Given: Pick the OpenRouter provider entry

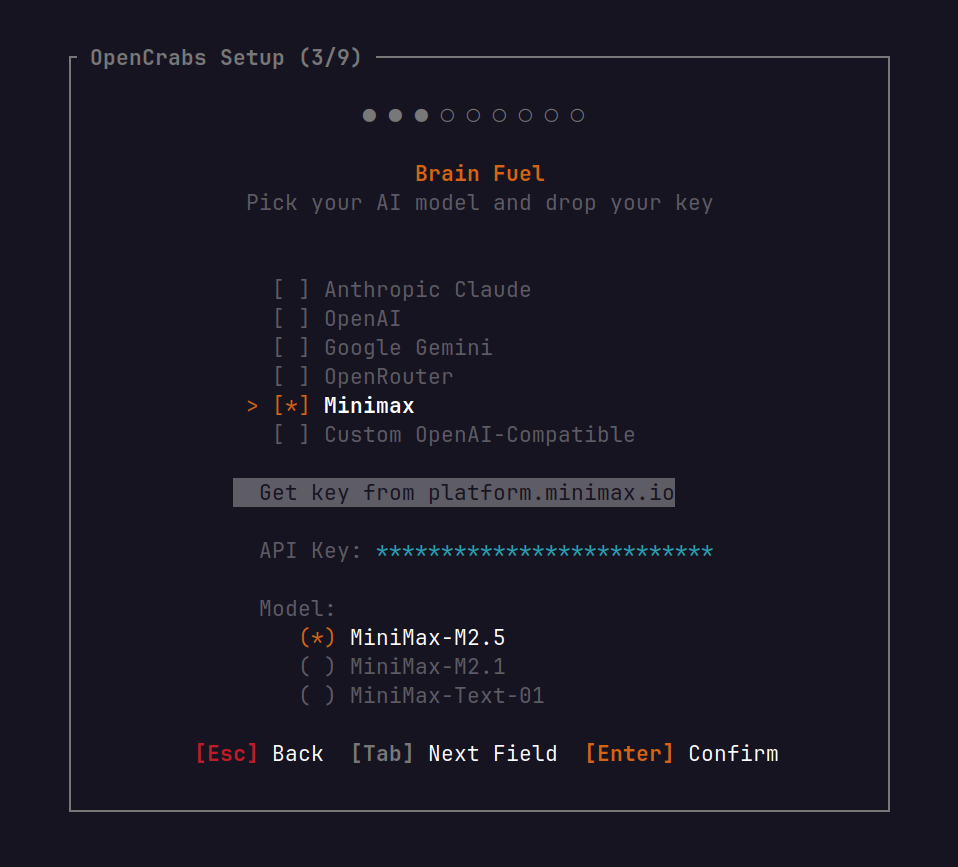Looking at the screenshot, I should click(x=364, y=376).
